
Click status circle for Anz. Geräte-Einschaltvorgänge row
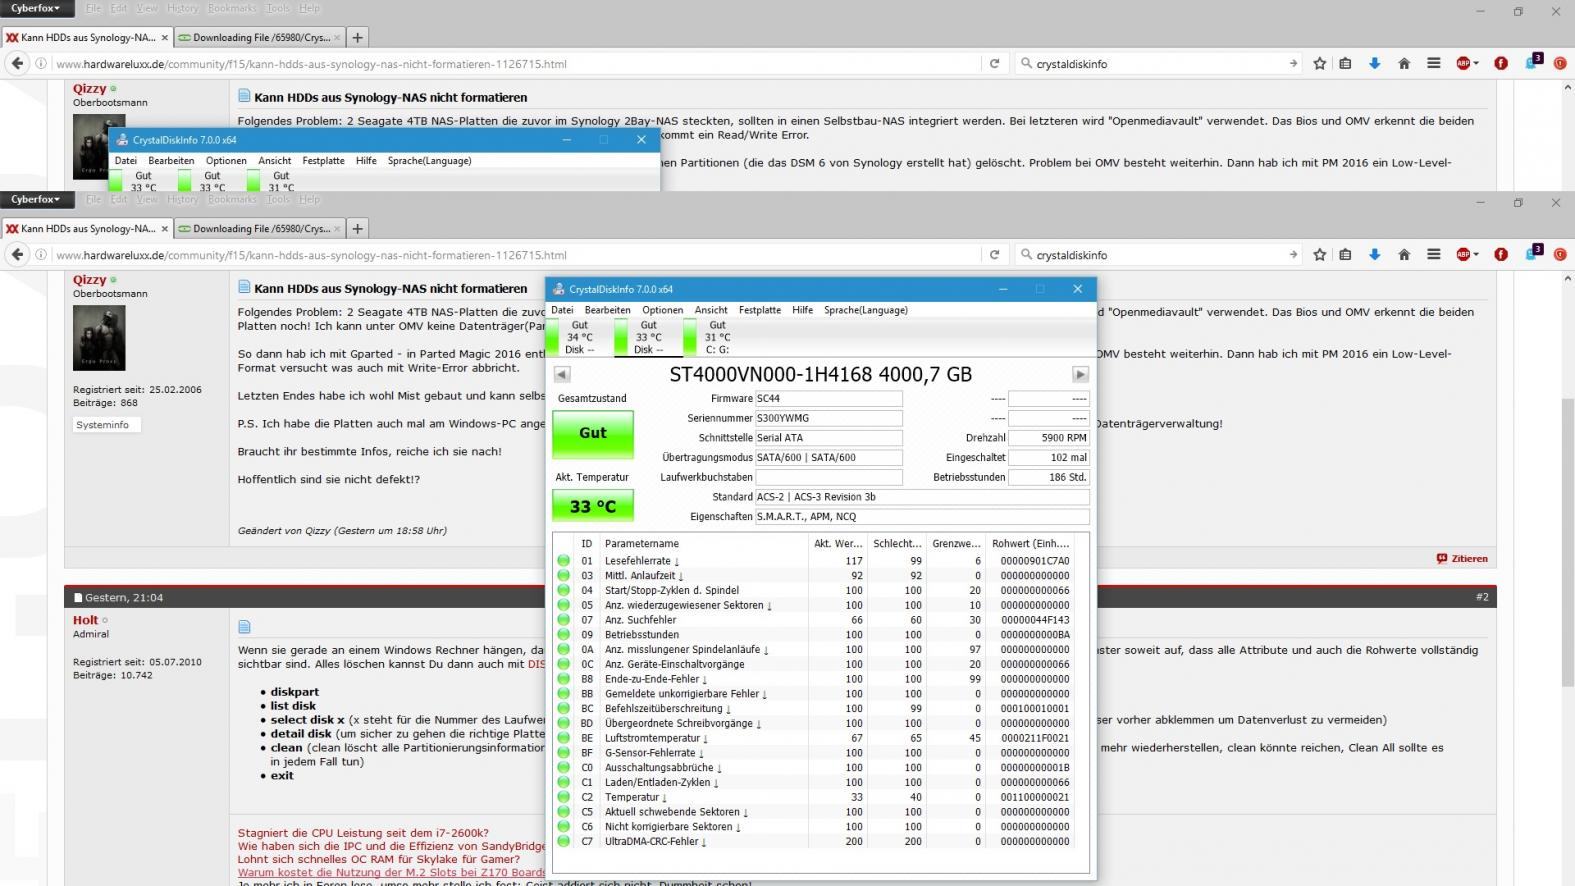pyautogui.click(x=564, y=664)
